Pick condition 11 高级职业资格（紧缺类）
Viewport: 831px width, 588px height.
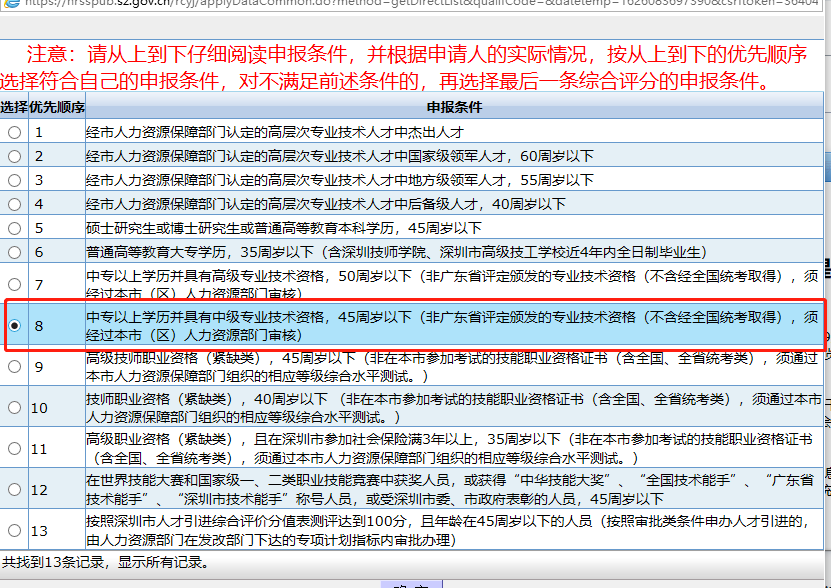coord(14,450)
